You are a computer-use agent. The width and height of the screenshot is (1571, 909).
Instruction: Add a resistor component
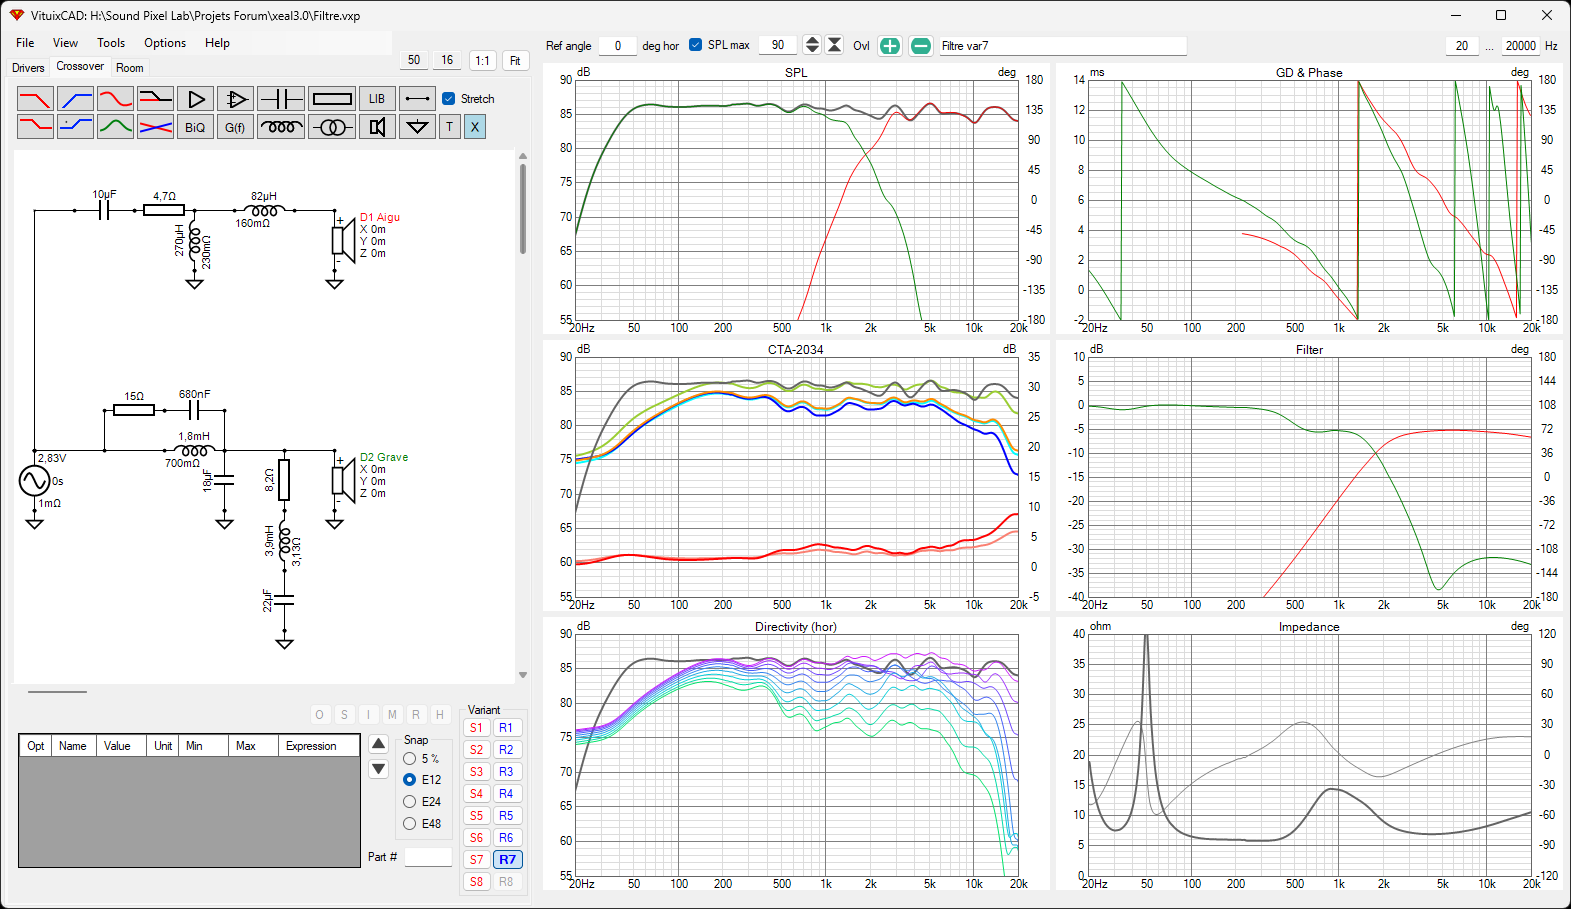click(332, 99)
